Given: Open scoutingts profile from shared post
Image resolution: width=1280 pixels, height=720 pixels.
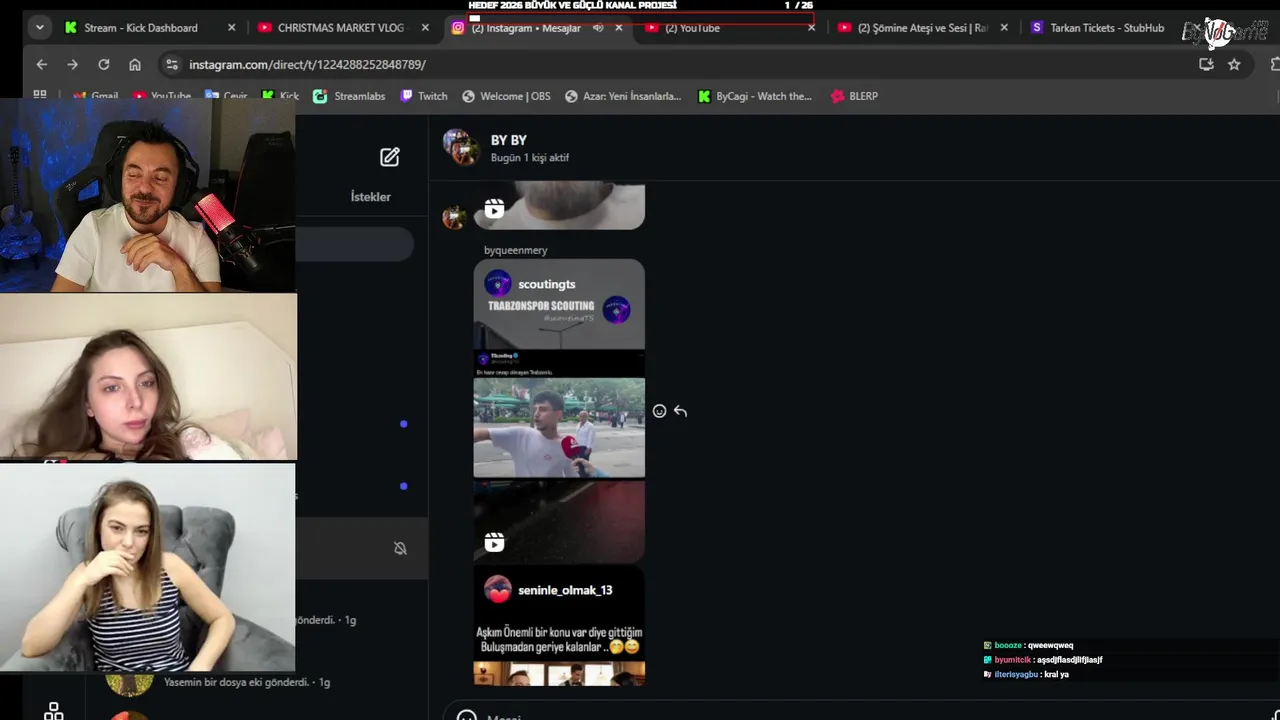Looking at the screenshot, I should (547, 284).
